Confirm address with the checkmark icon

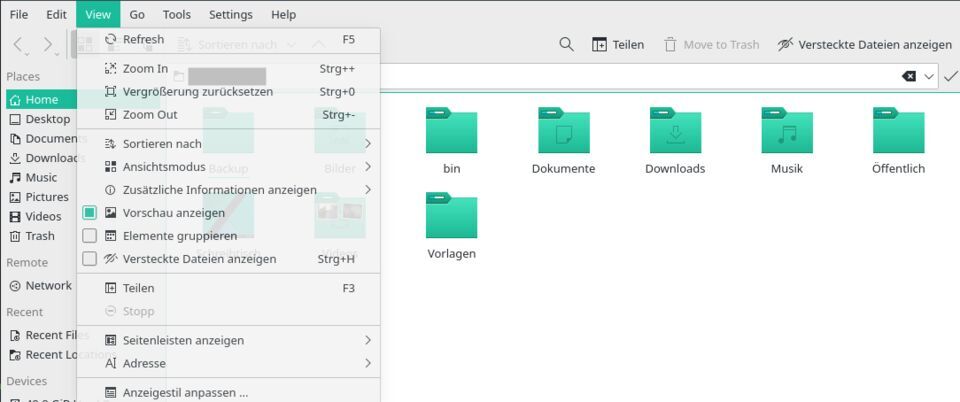coord(950,76)
